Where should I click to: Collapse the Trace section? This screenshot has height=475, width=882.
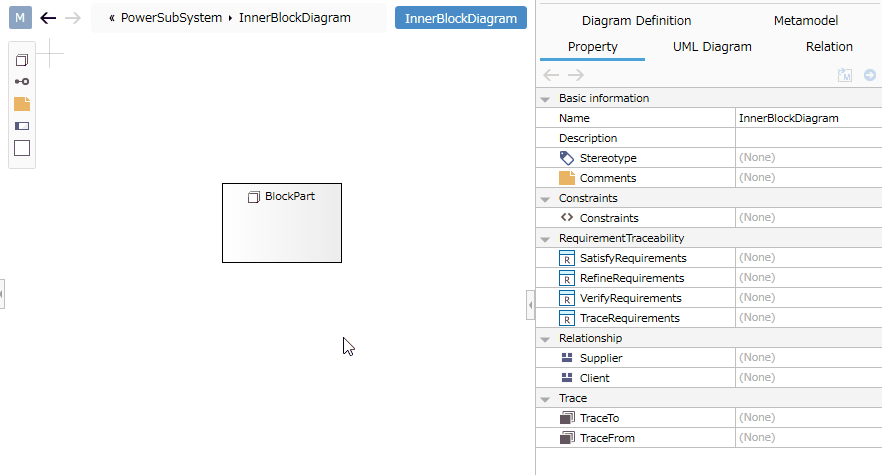[545, 399]
